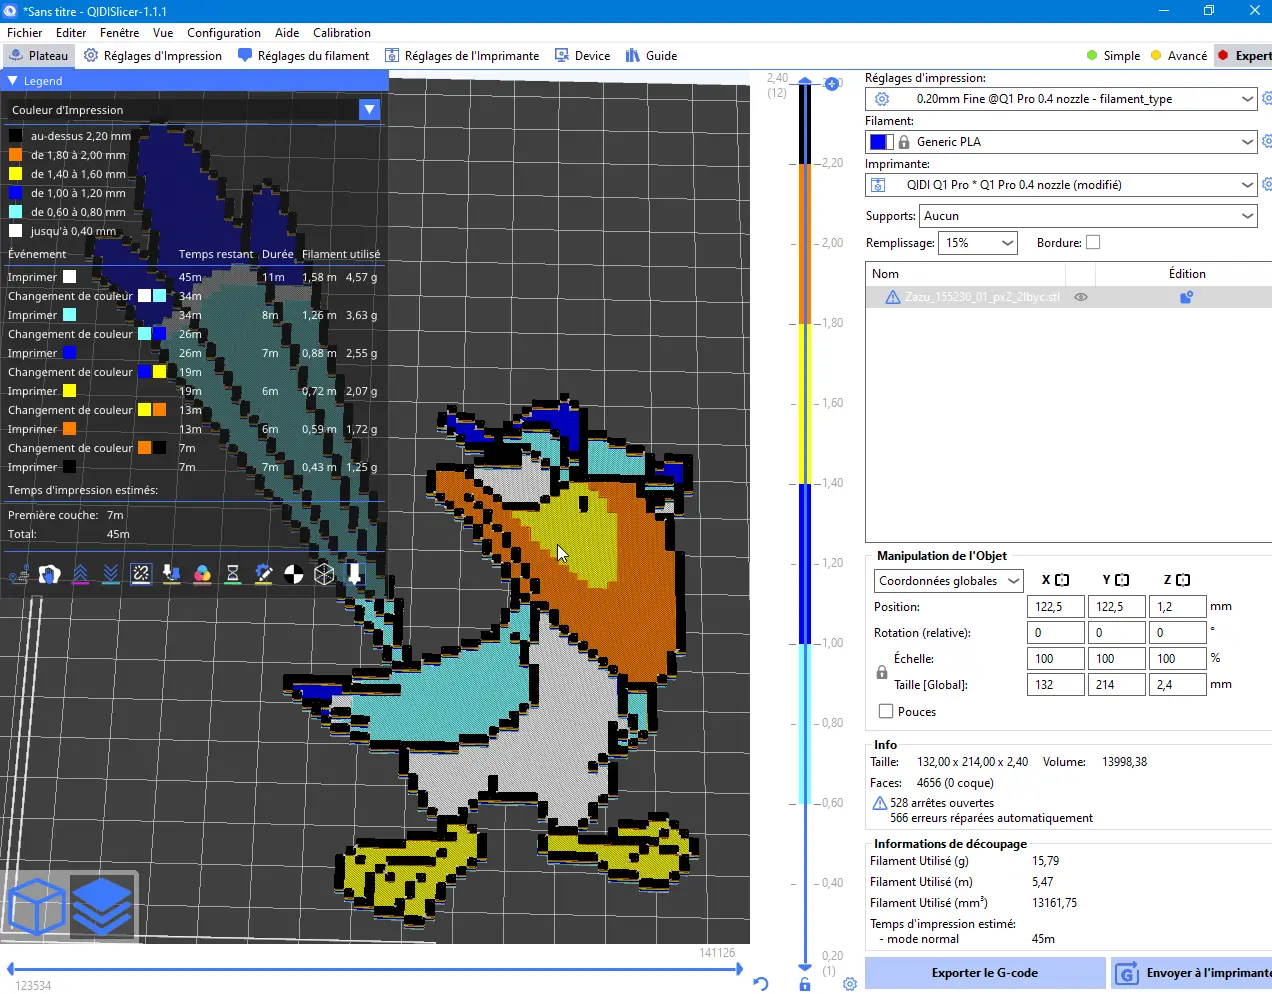Collapse the Legend panel

pos(13,81)
